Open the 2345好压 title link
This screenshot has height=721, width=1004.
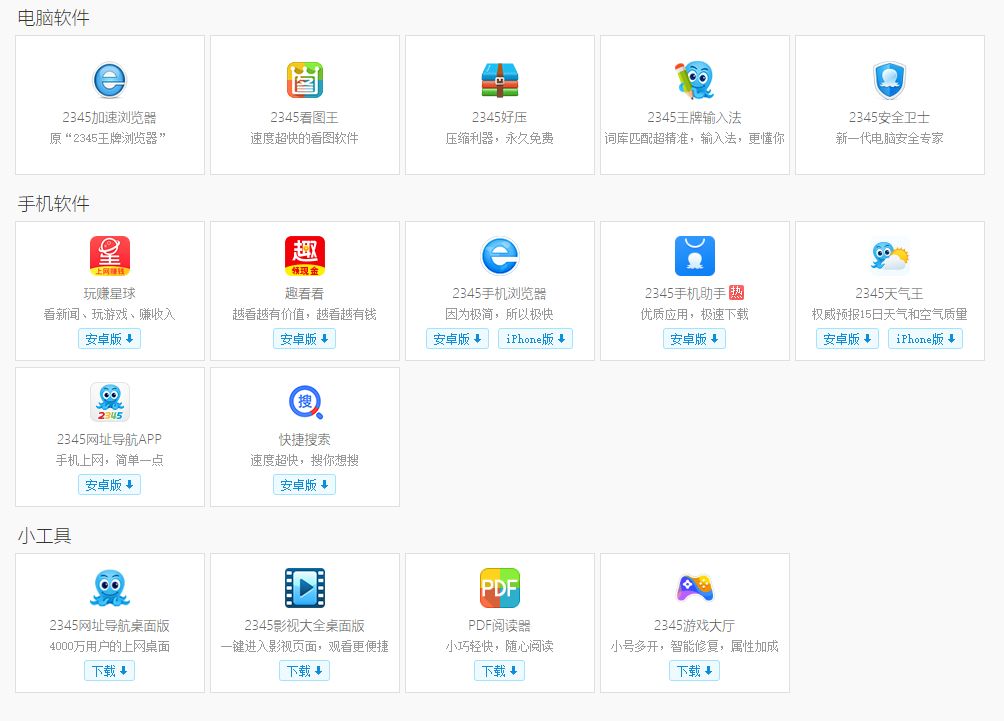[x=499, y=117]
